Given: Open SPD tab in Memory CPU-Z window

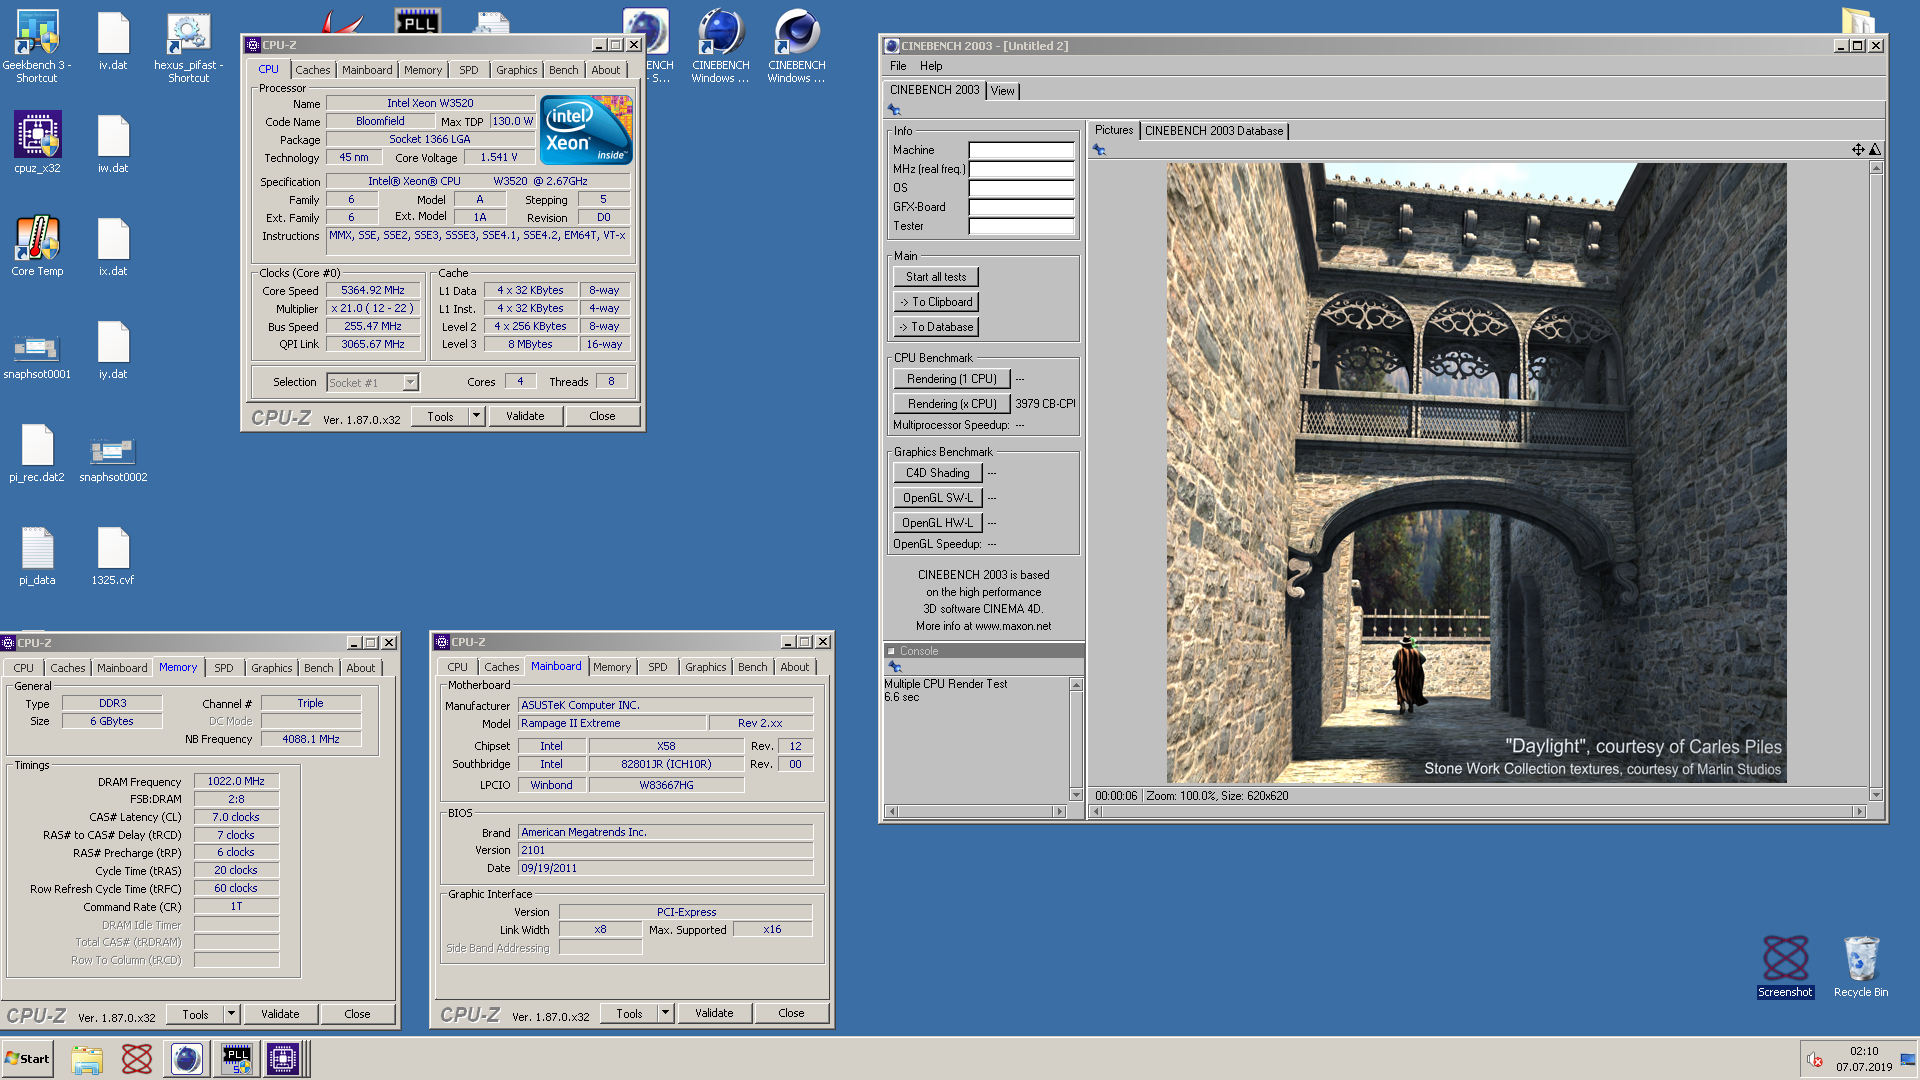Looking at the screenshot, I should [x=223, y=668].
